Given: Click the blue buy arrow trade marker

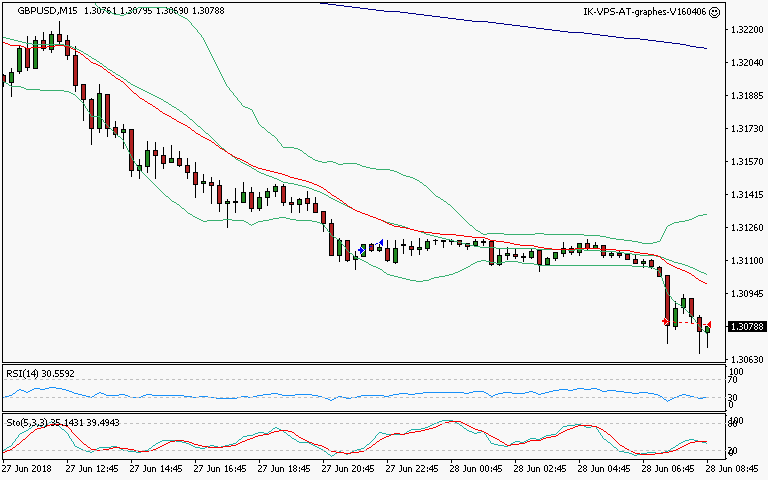Looking at the screenshot, I should coord(362,249).
